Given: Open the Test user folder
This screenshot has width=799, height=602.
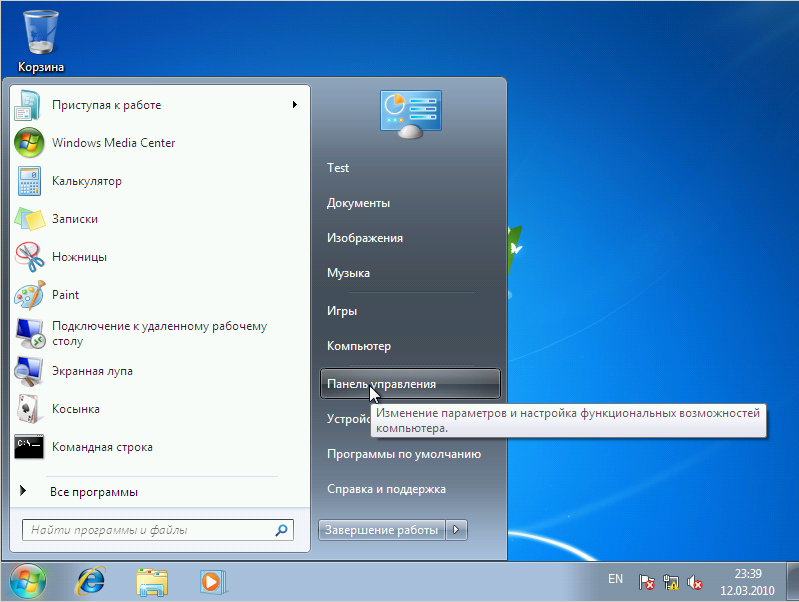Looking at the screenshot, I should (x=338, y=168).
